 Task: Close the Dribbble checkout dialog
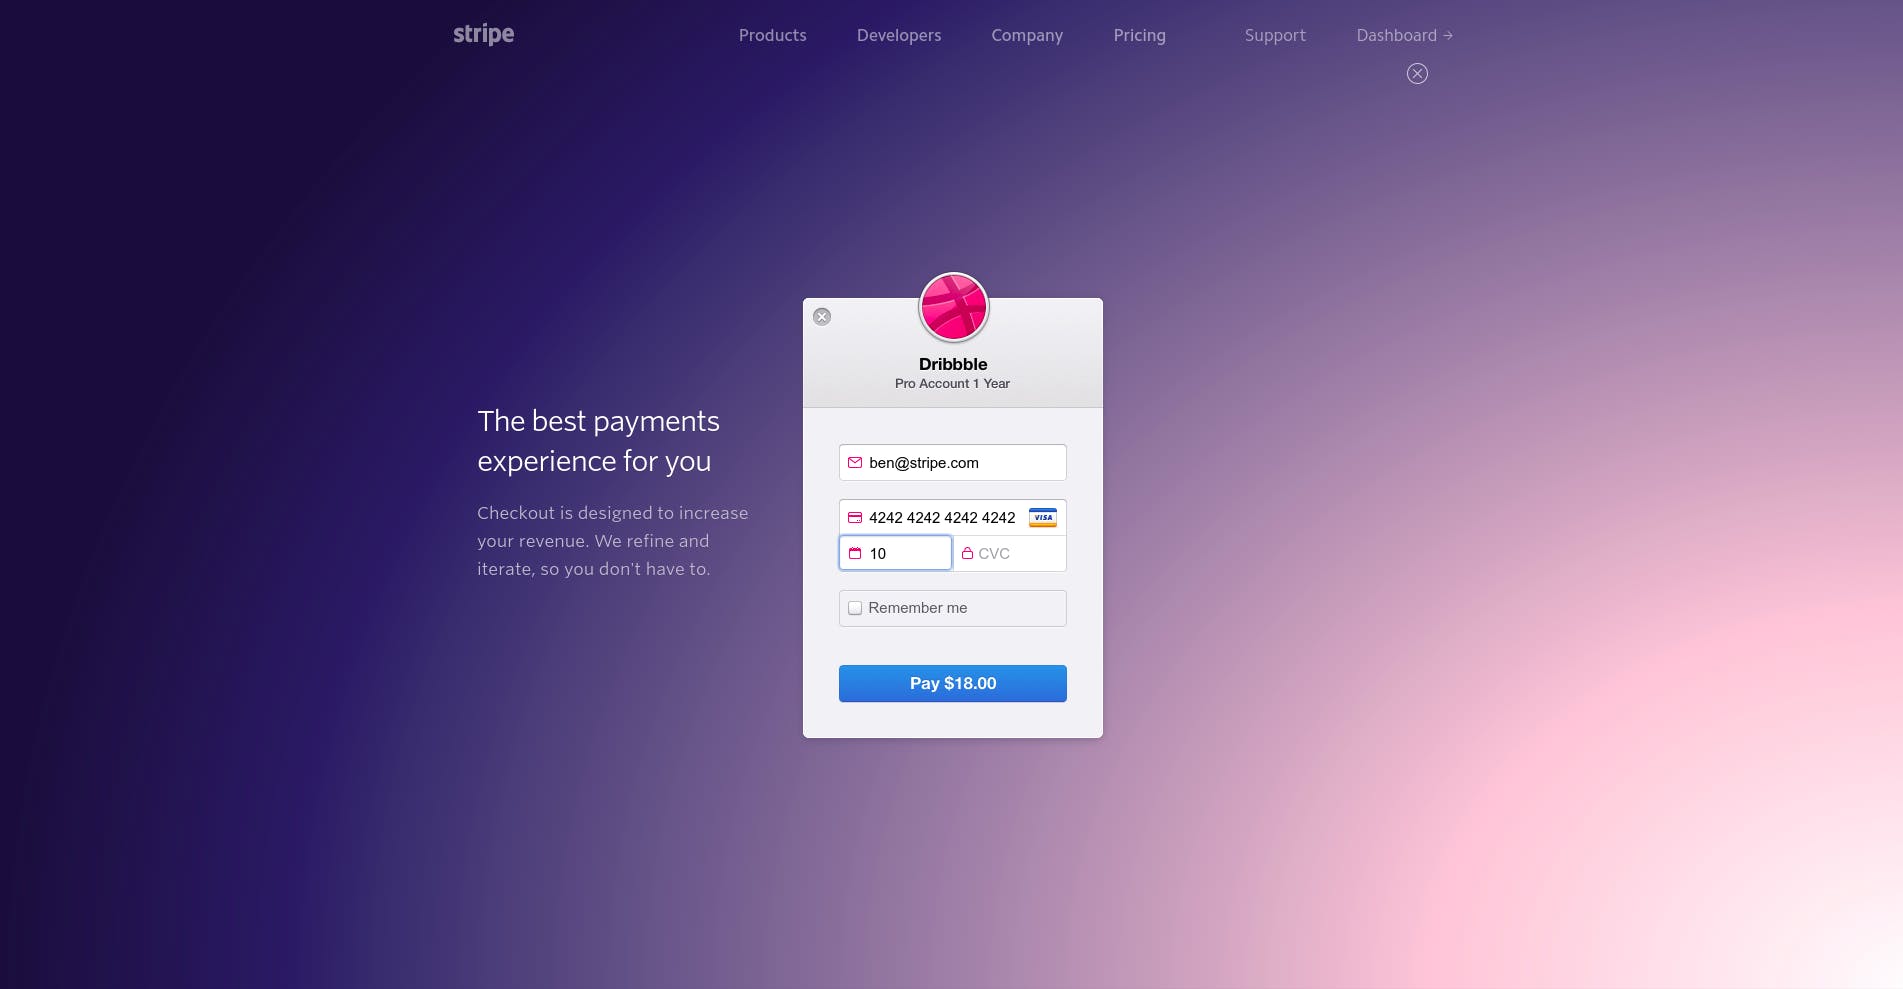tap(822, 317)
